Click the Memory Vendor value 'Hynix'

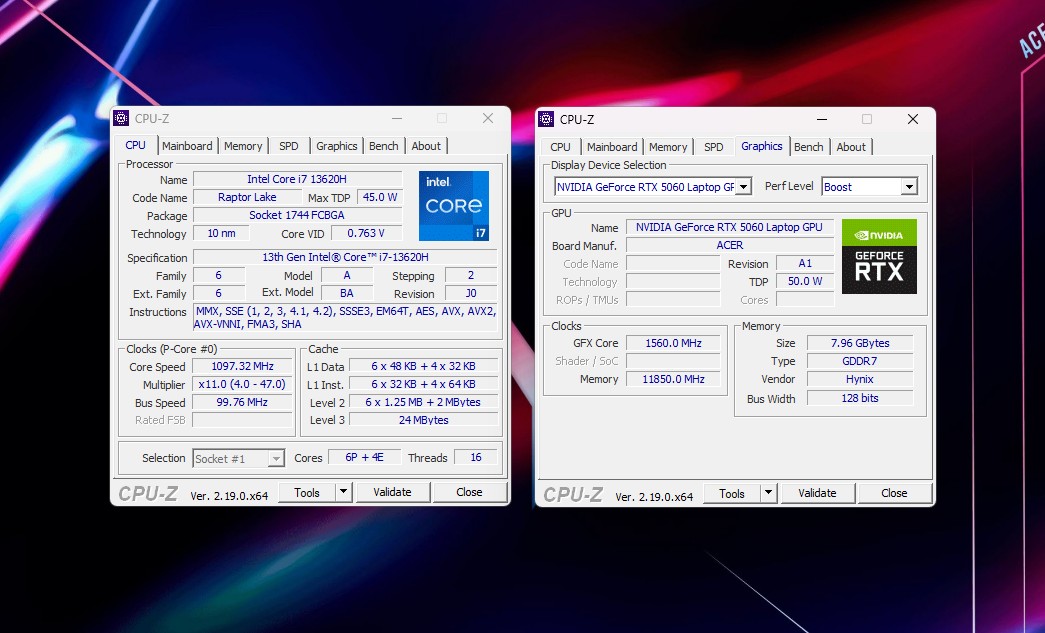pyautogui.click(x=860, y=379)
